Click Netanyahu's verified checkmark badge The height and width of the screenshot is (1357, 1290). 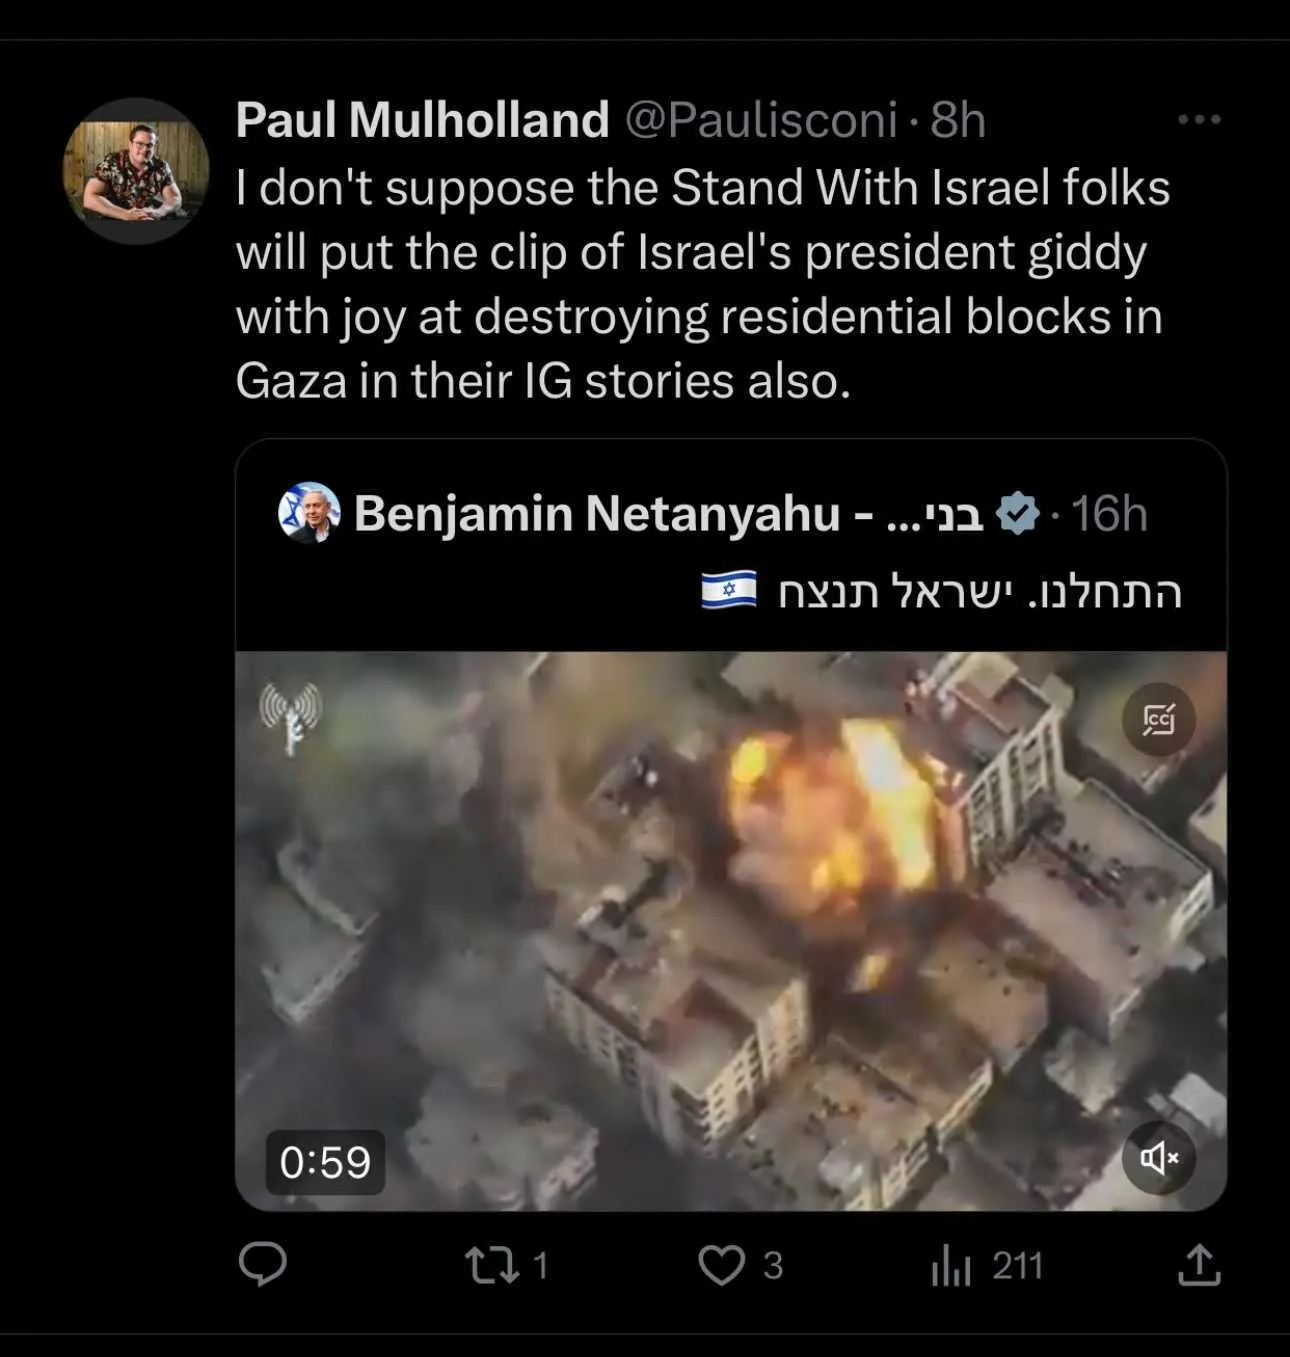(1017, 513)
